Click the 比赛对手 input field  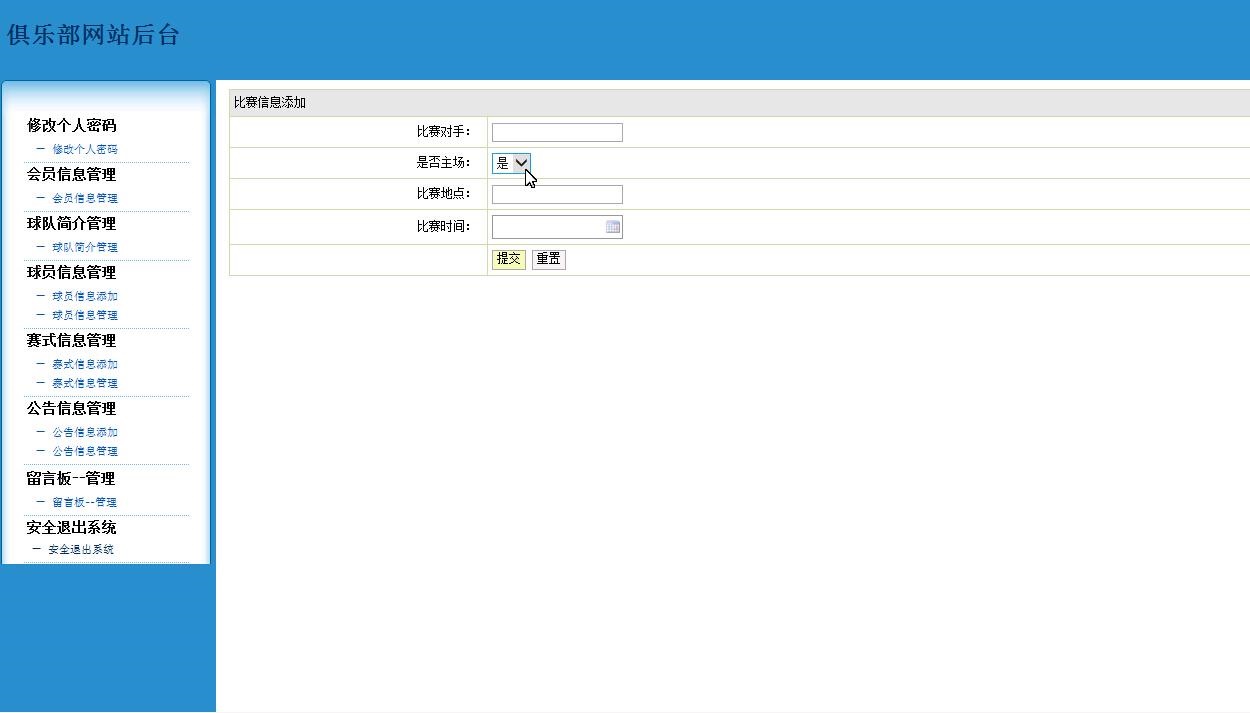pyautogui.click(x=557, y=132)
